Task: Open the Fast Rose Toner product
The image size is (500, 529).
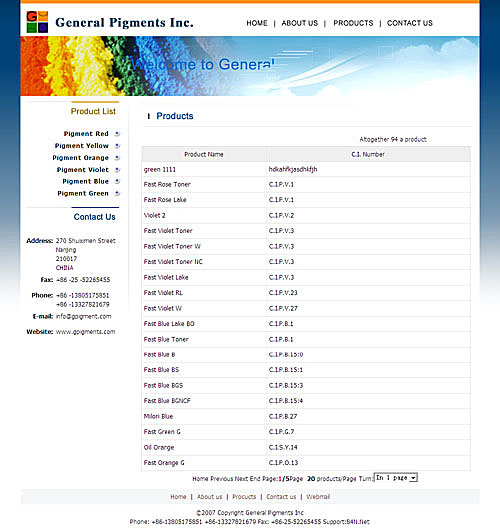Action: [x=167, y=185]
